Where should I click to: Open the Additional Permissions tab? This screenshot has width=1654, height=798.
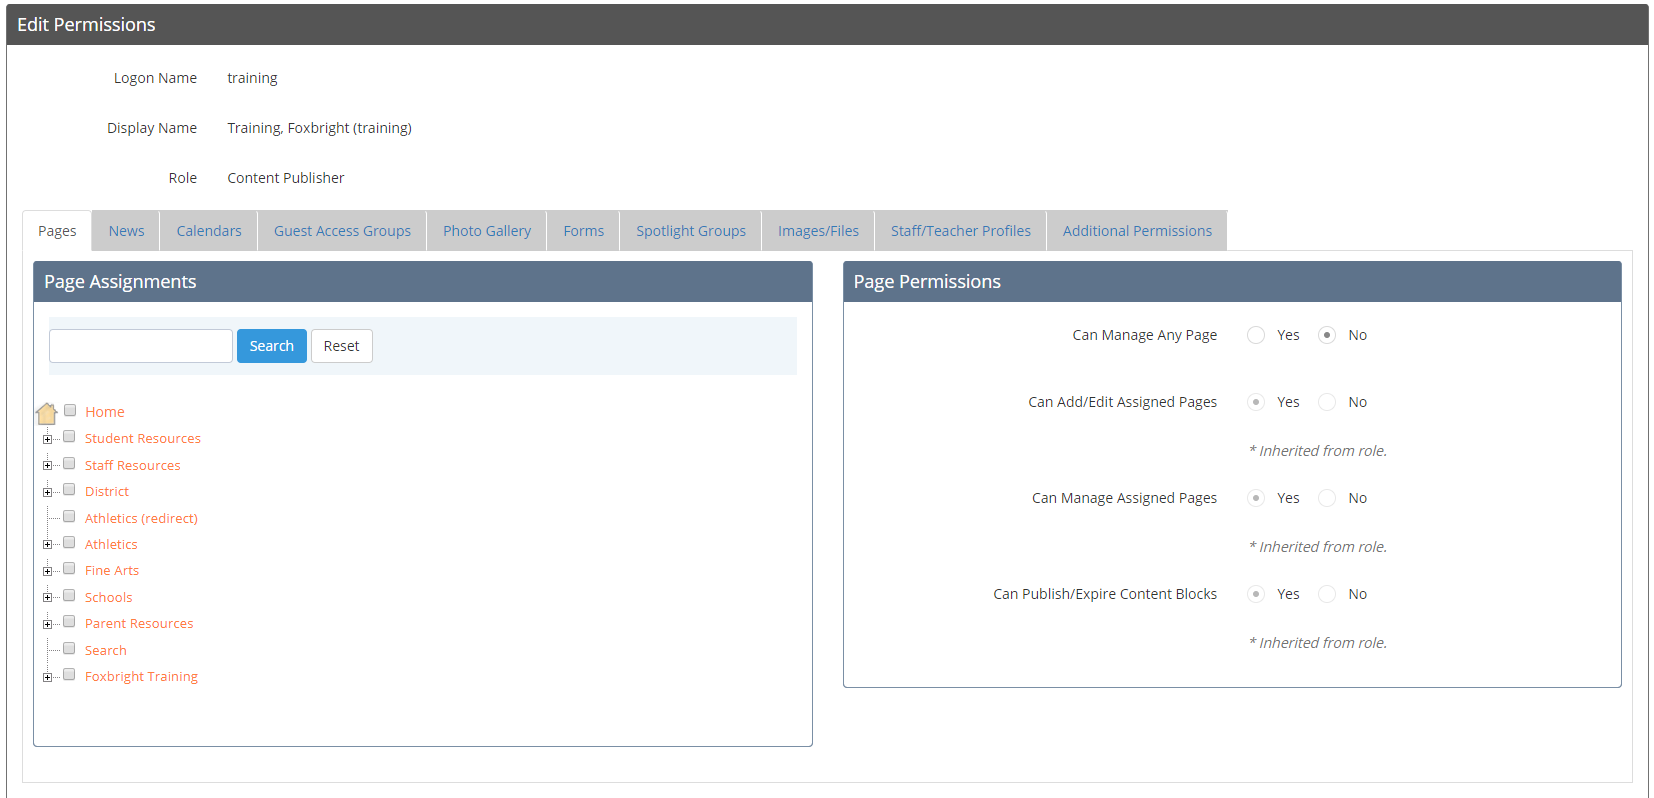tap(1137, 231)
